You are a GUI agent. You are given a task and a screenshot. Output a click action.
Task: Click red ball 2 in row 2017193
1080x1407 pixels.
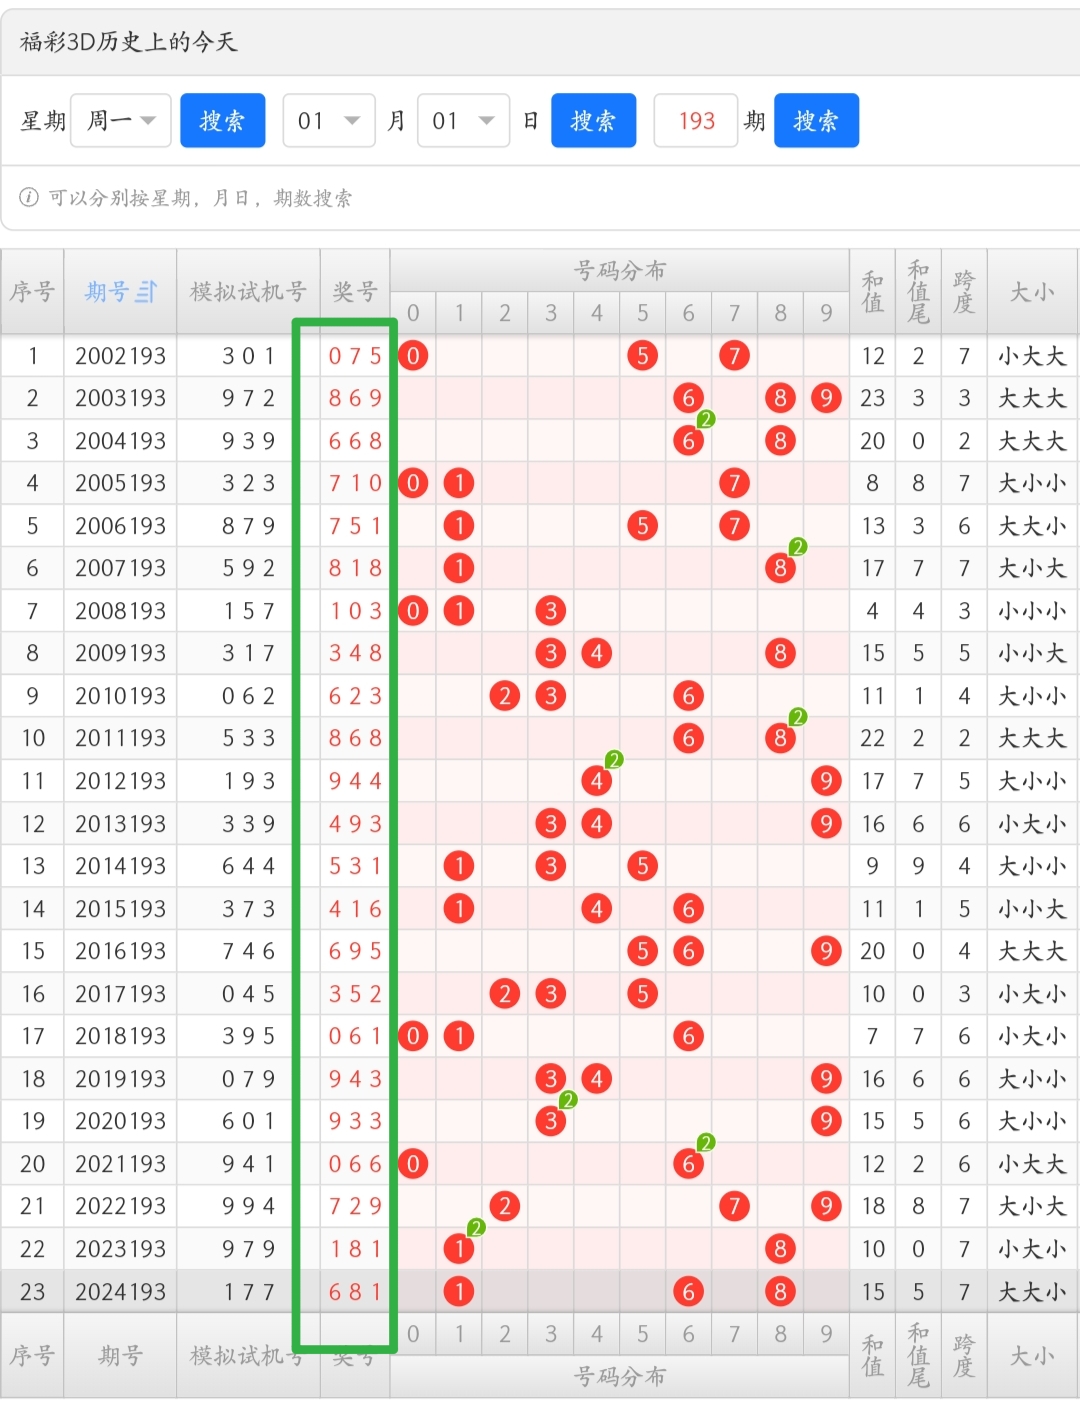(x=505, y=994)
